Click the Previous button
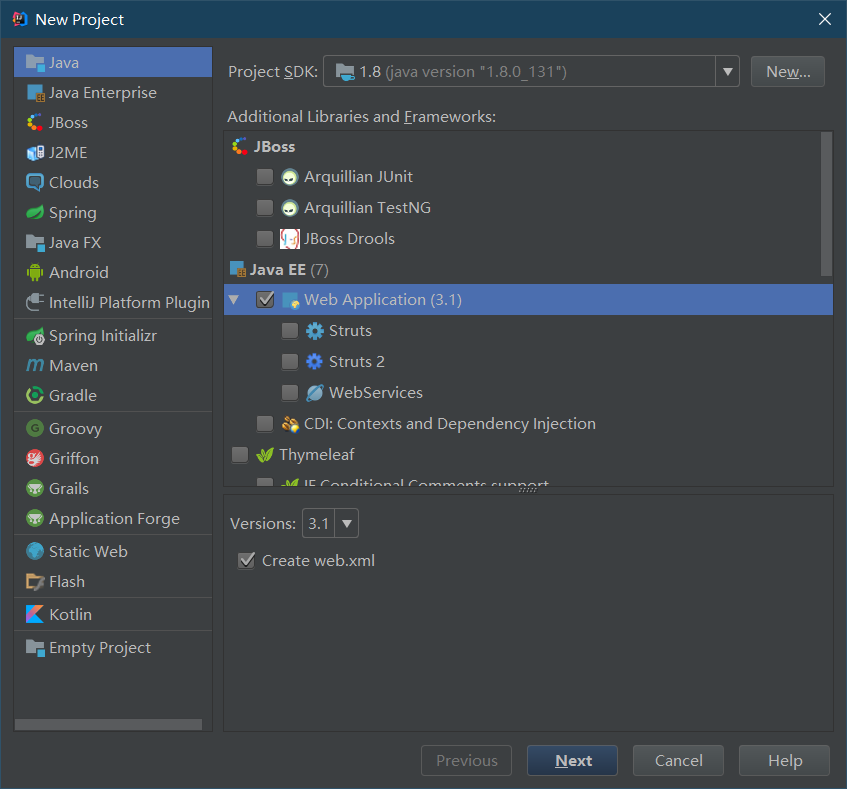The height and width of the screenshot is (789, 847). click(466, 760)
